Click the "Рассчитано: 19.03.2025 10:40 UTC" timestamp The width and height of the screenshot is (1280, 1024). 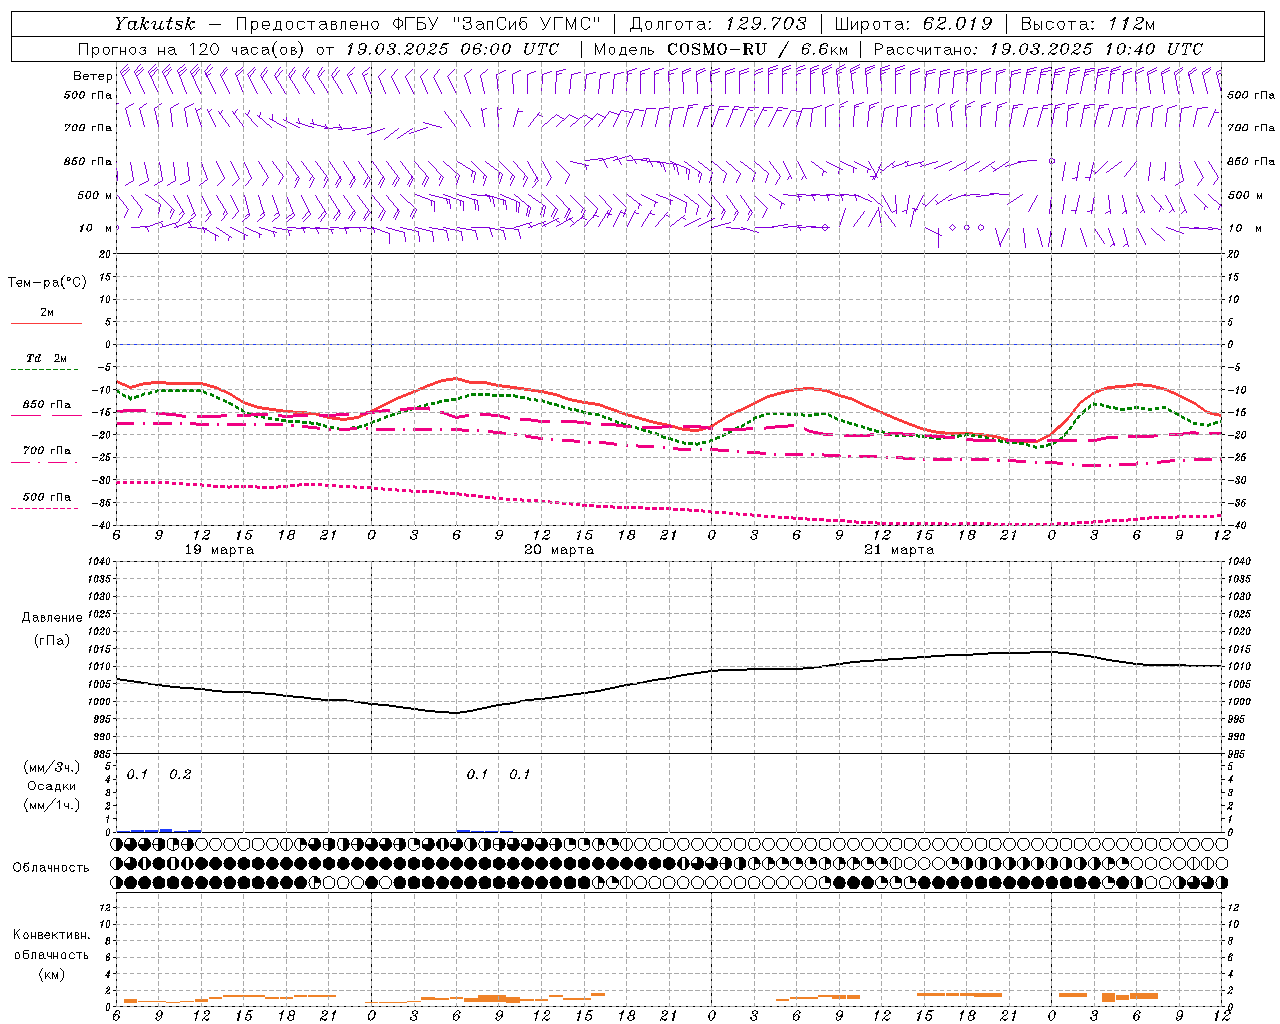pyautogui.click(x=1038, y=49)
